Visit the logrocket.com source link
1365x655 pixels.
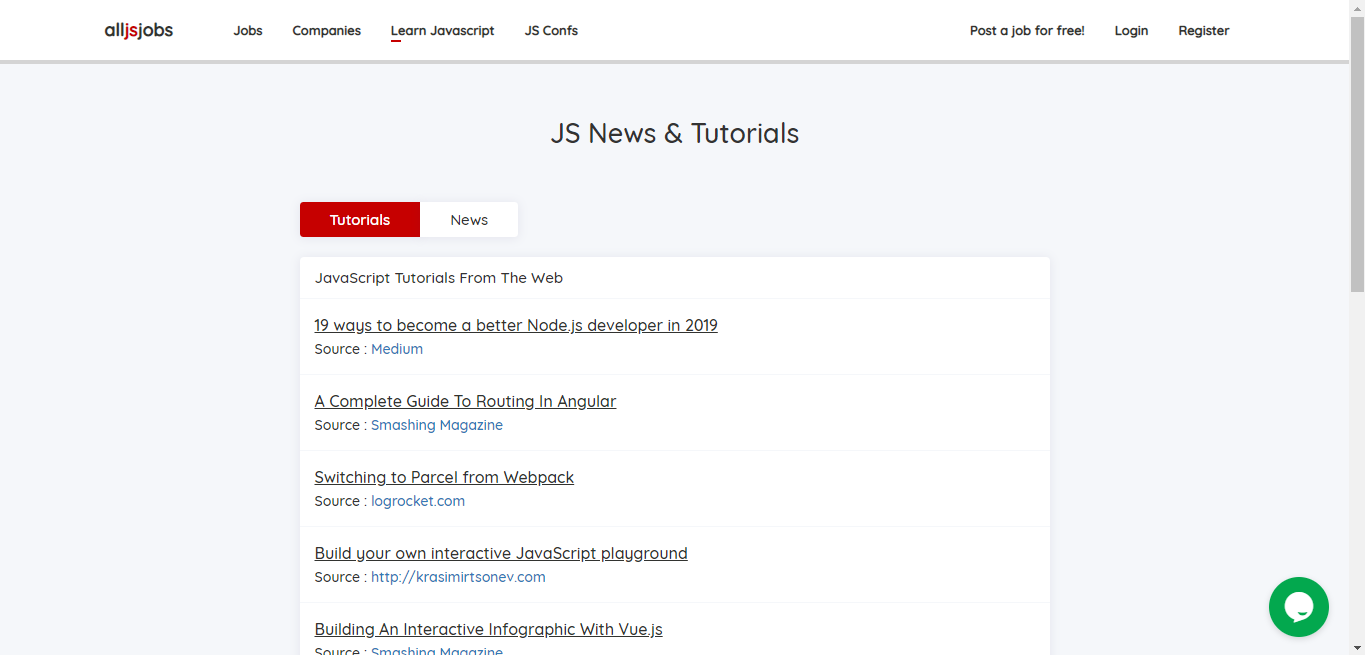tap(418, 501)
